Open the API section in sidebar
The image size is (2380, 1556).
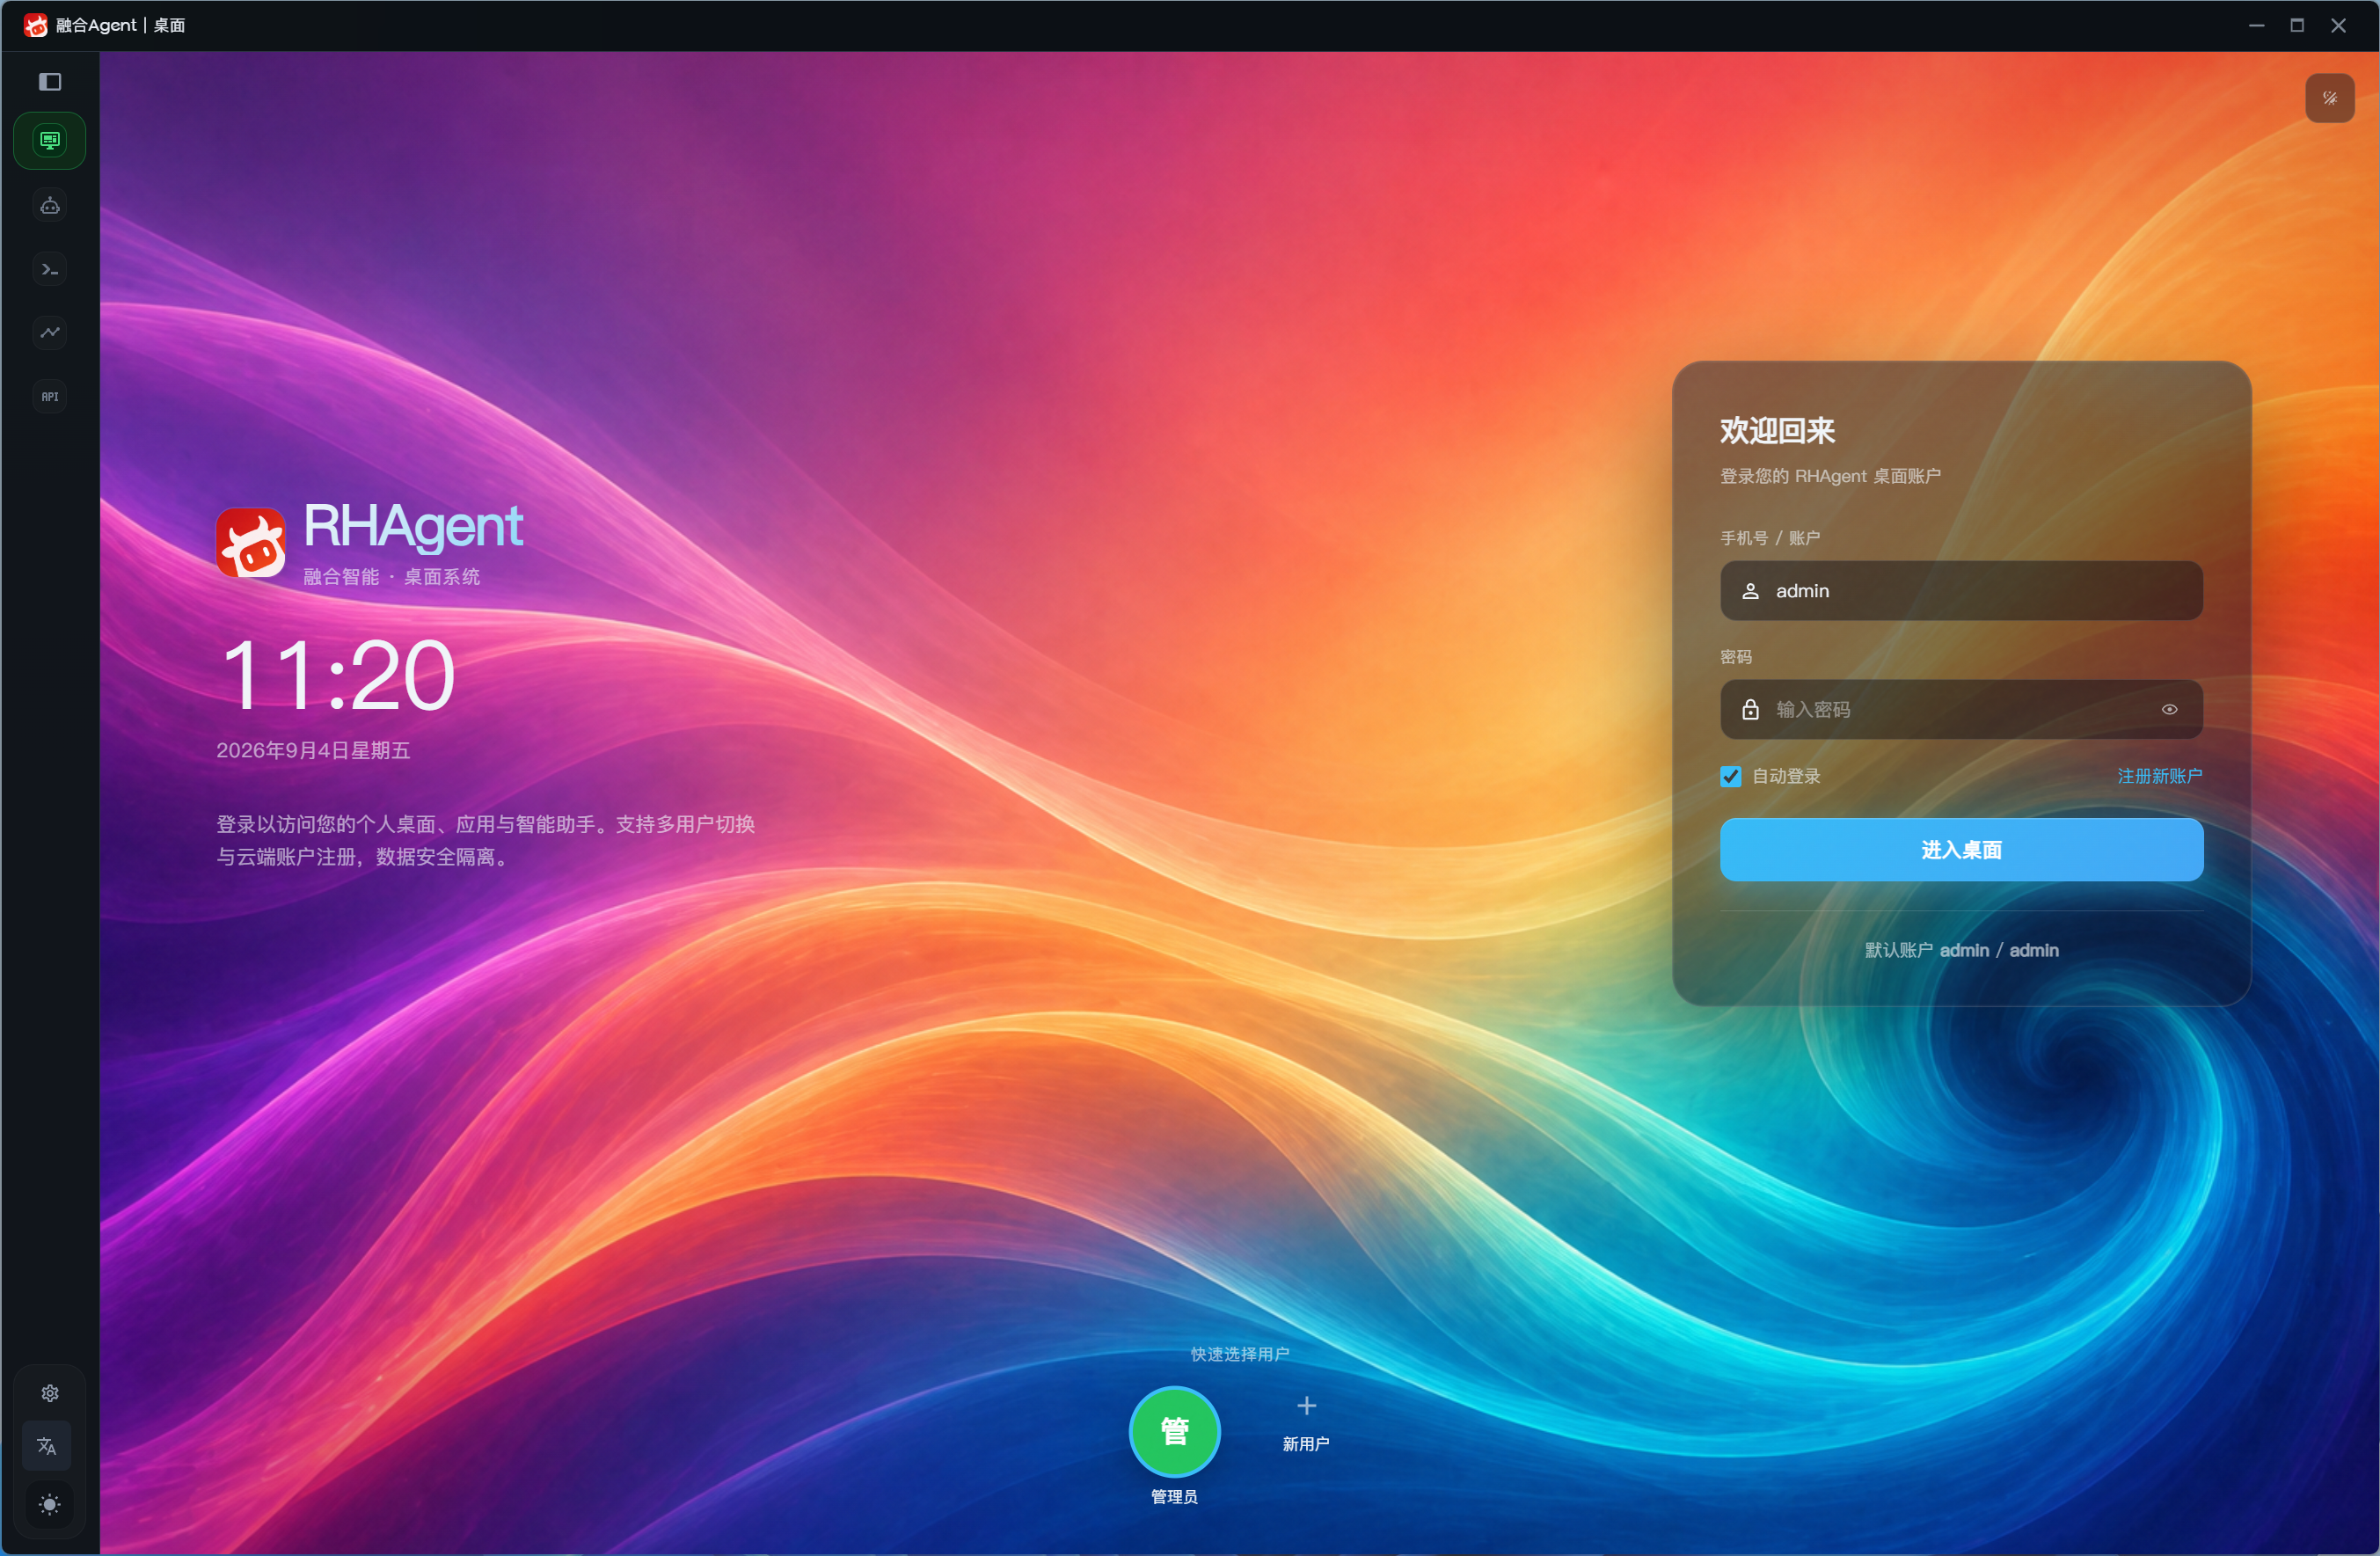coord(50,396)
